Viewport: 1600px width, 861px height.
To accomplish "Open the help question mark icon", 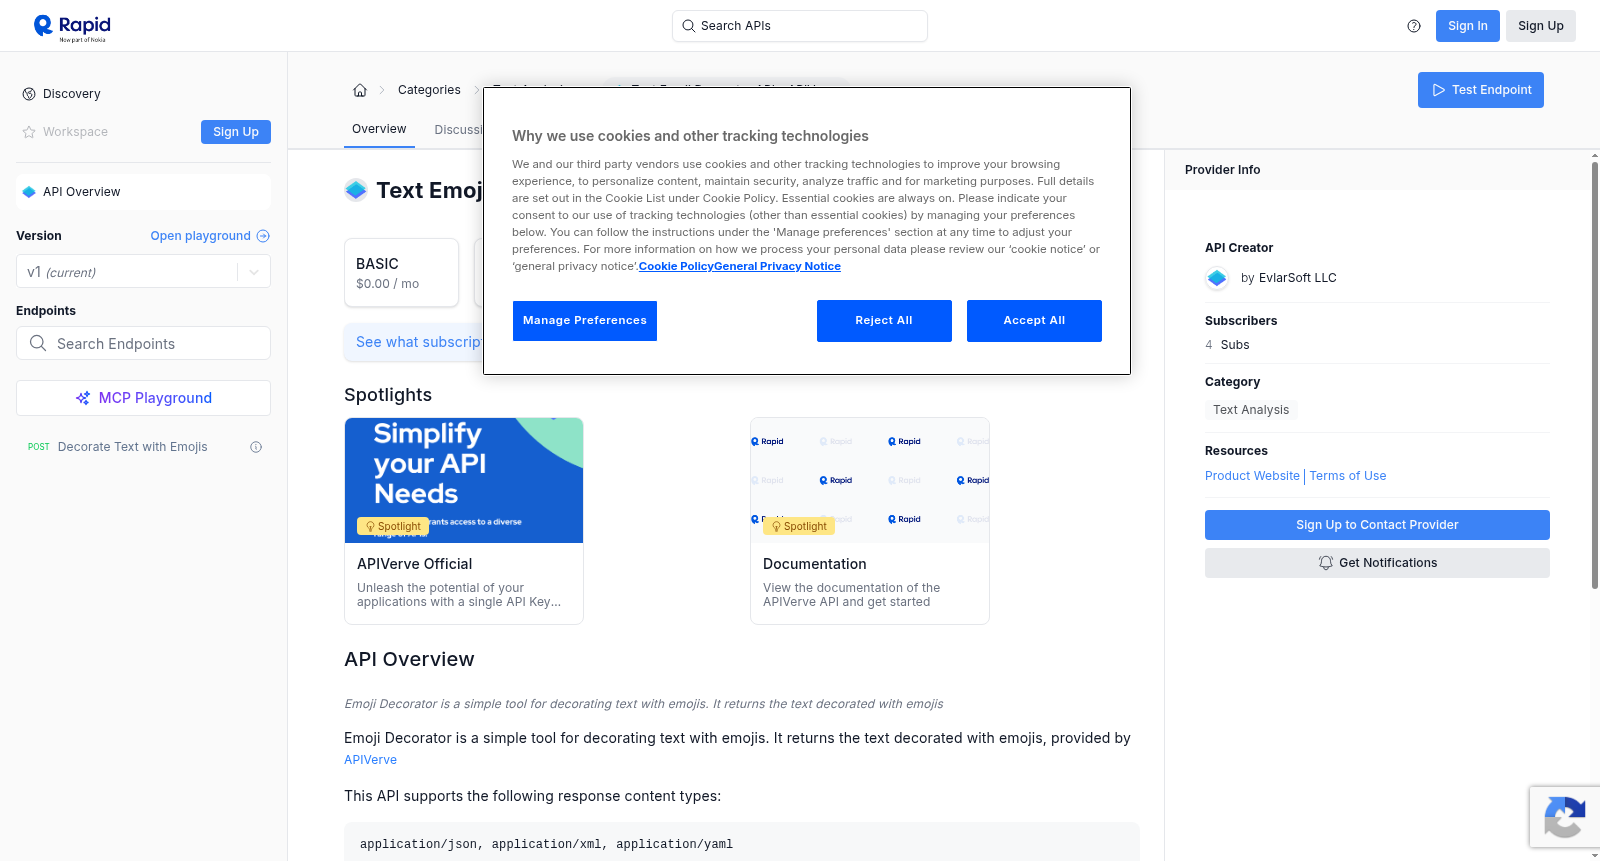I will coord(1414,26).
